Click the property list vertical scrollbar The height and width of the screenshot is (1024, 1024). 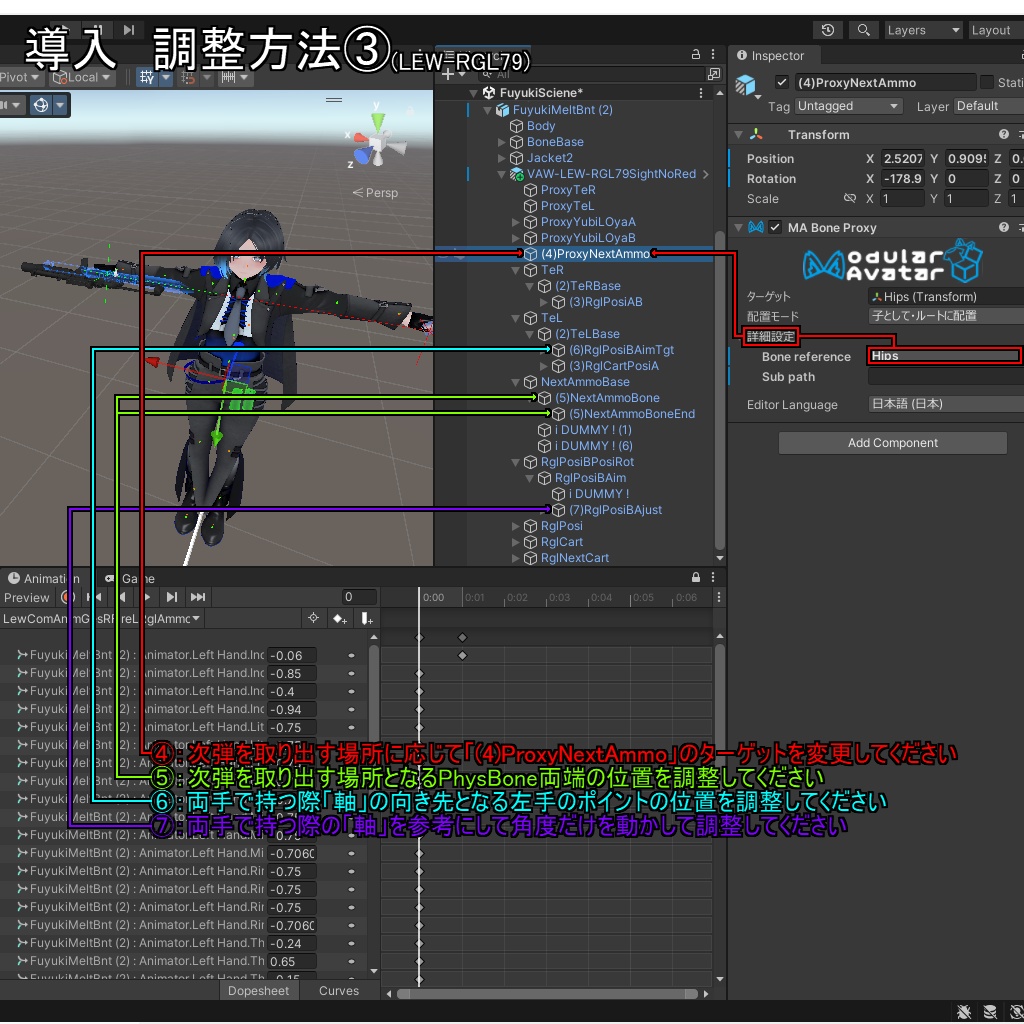tap(374, 694)
